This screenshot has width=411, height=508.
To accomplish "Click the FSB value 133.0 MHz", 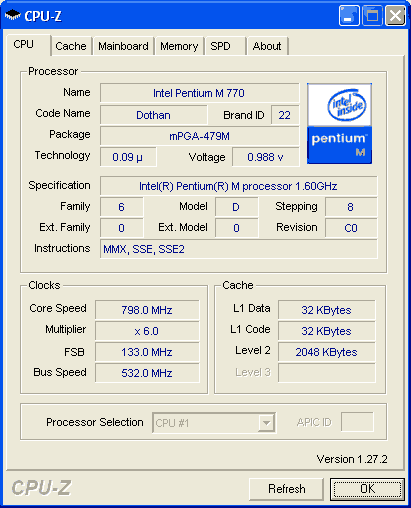I will (147, 352).
